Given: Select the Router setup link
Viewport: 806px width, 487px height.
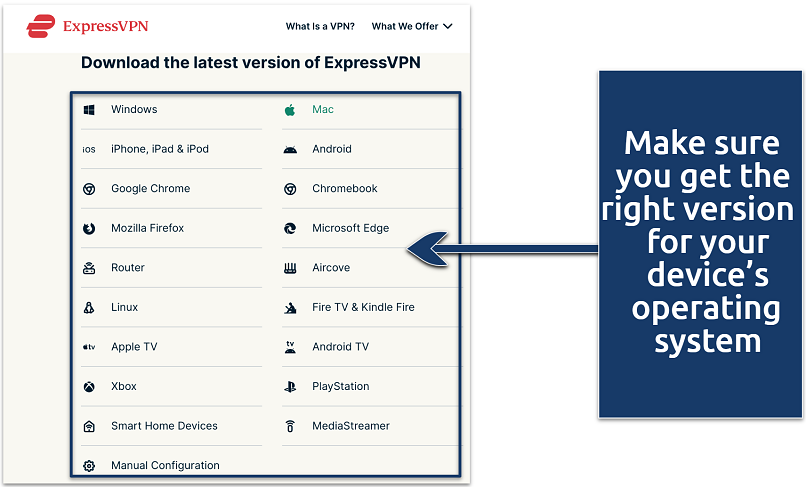Looking at the screenshot, I should pyautogui.click(x=128, y=268).
